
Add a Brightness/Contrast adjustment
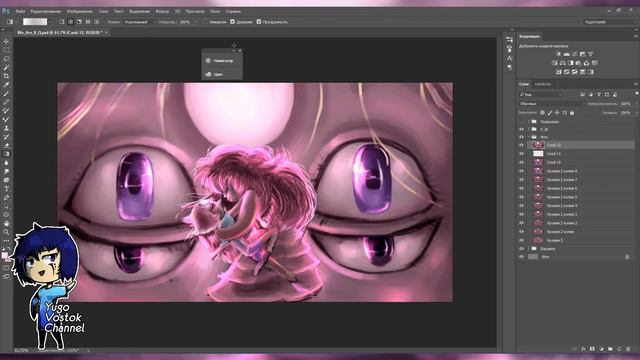pos(558,54)
